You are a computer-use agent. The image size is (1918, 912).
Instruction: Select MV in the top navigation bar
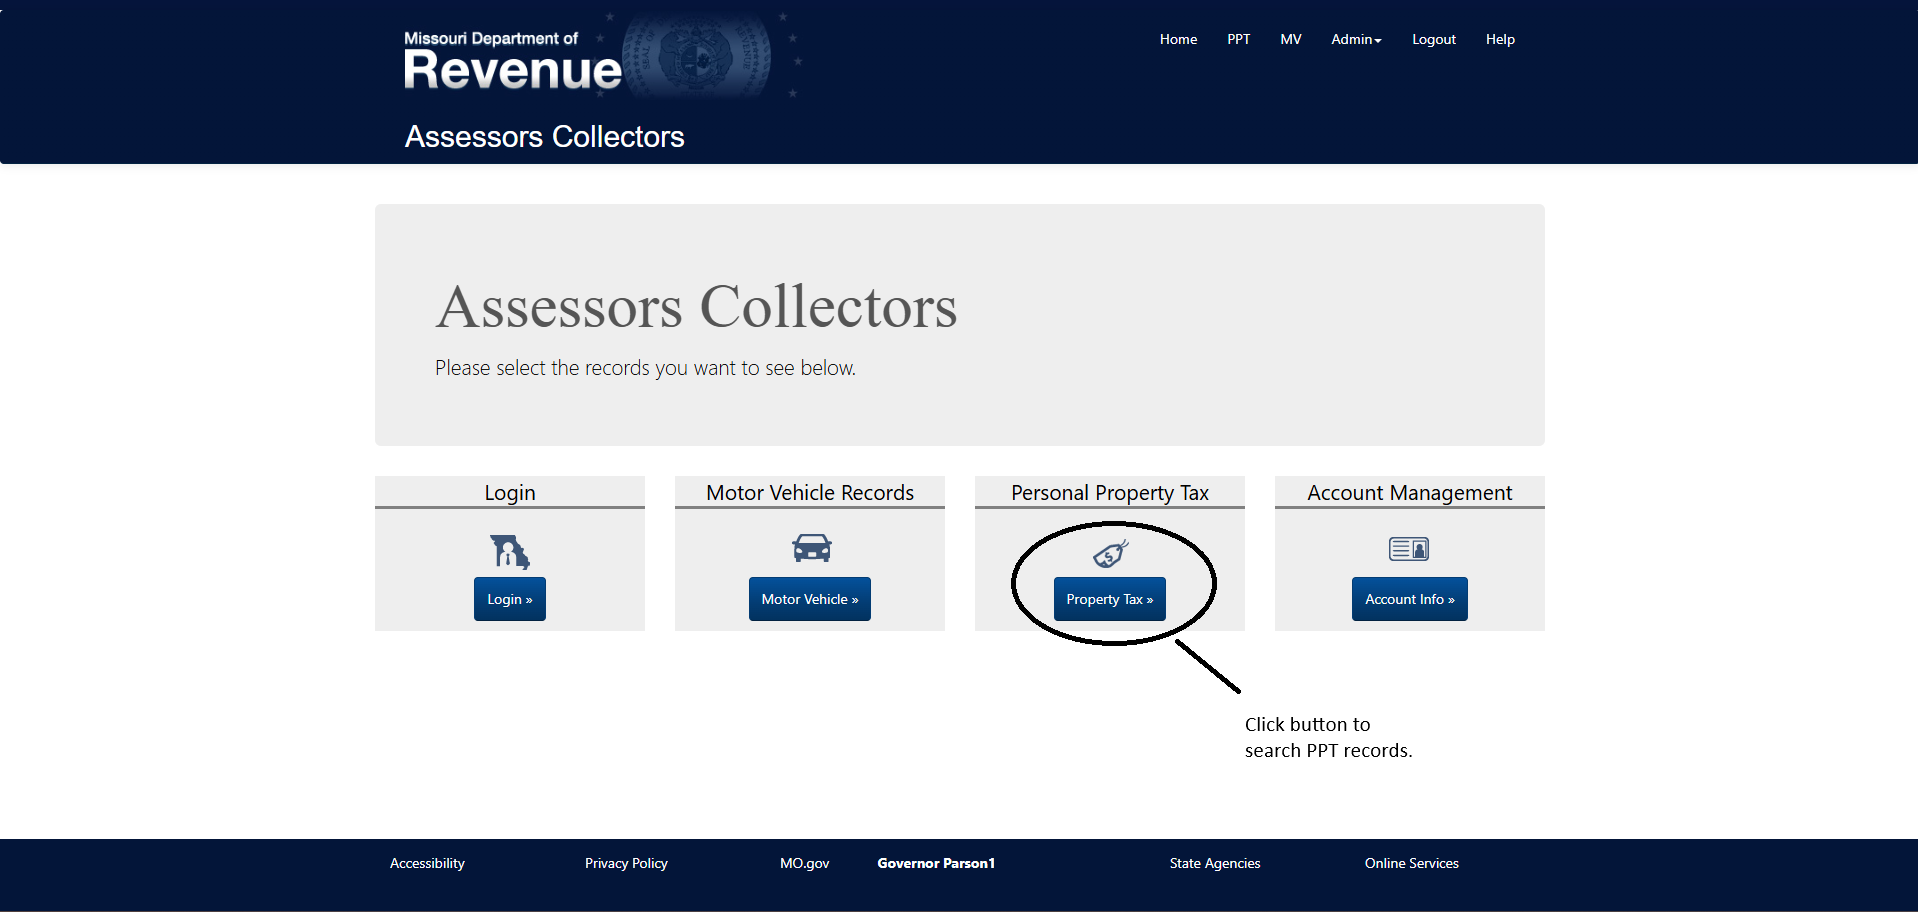tap(1290, 40)
